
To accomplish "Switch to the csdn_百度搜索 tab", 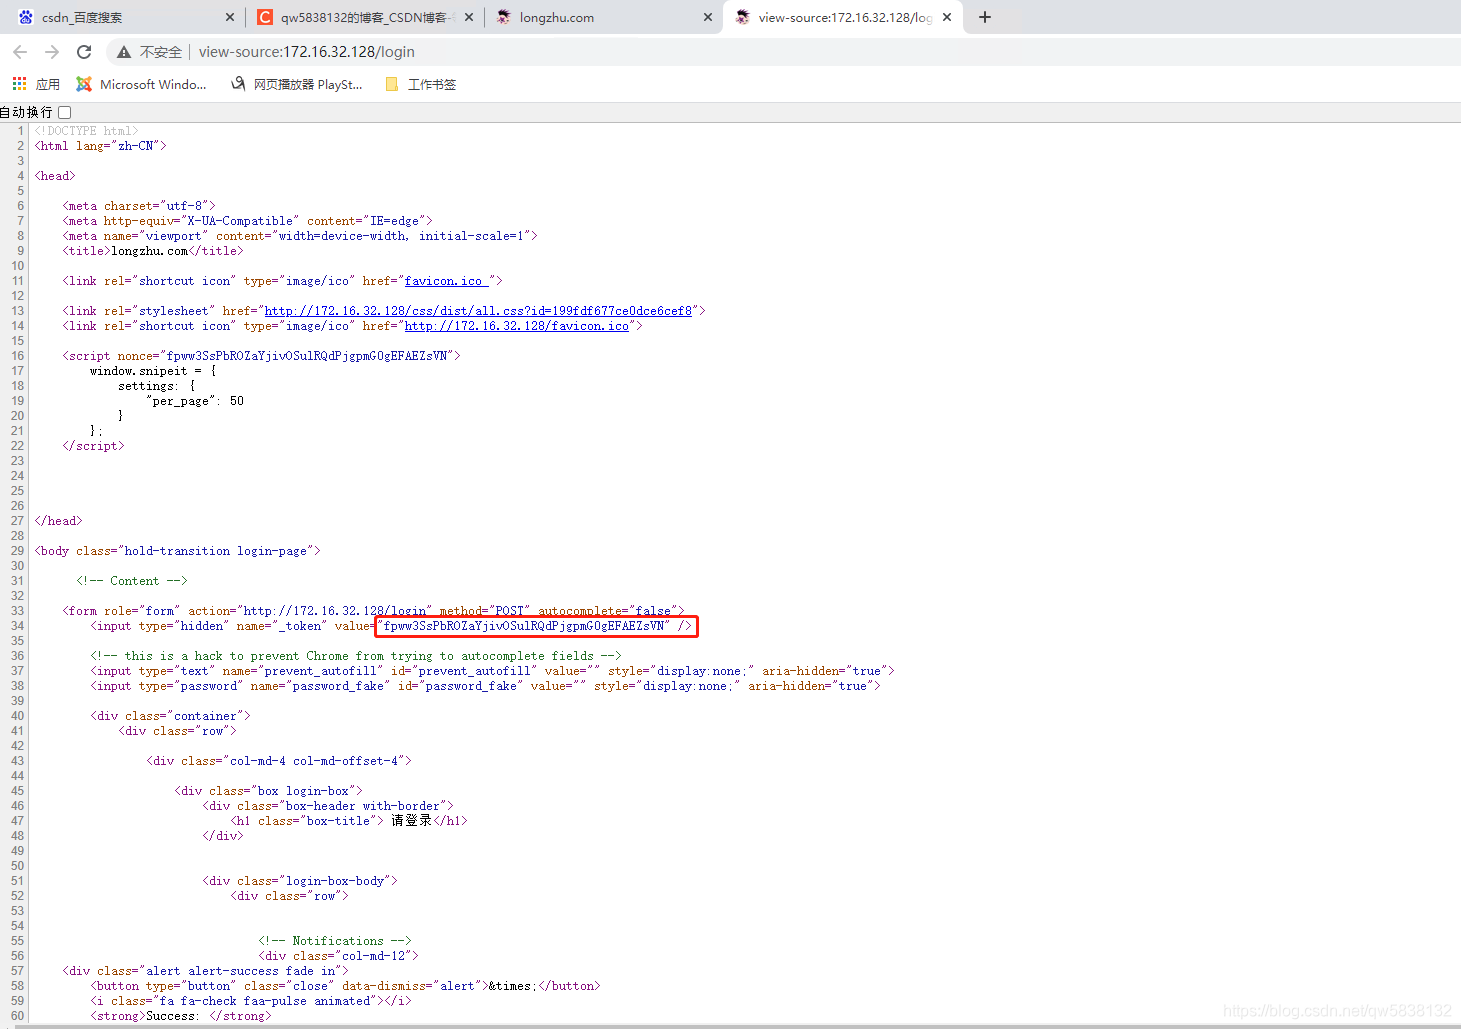I will (124, 17).
